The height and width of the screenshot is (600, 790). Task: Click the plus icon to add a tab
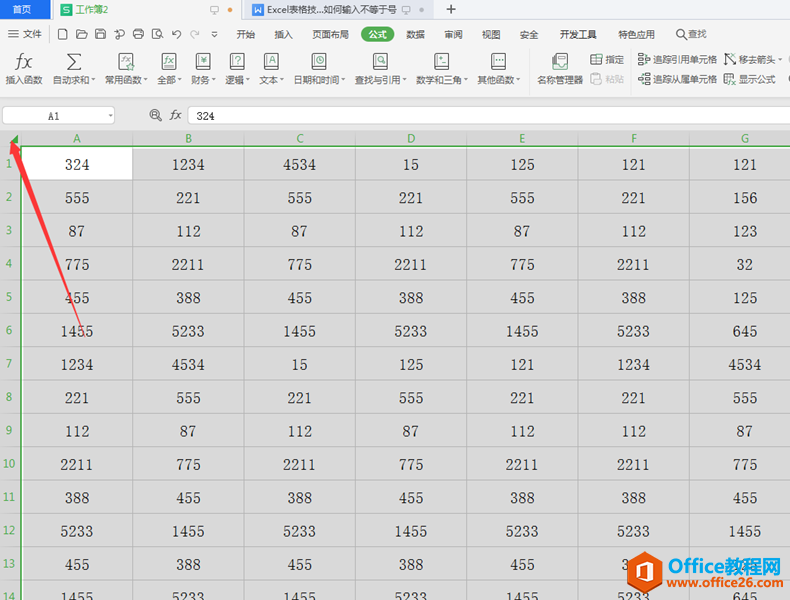[451, 9]
